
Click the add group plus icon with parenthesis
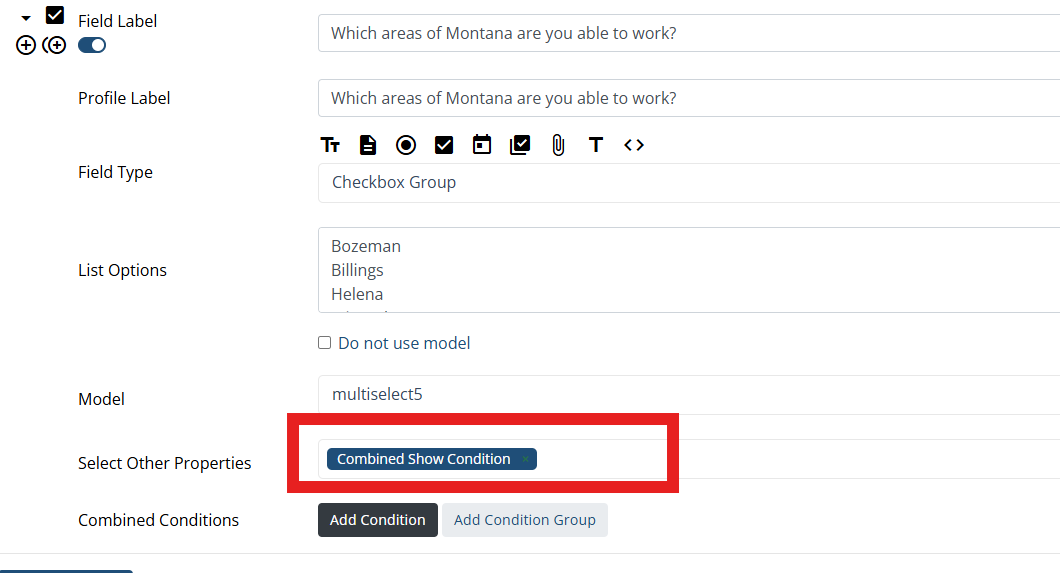point(54,45)
